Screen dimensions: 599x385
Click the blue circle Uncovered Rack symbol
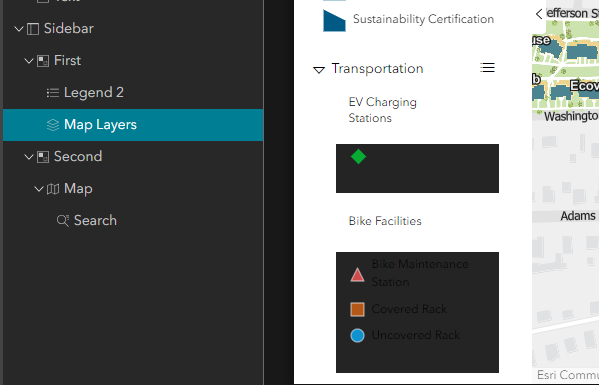[357, 335]
